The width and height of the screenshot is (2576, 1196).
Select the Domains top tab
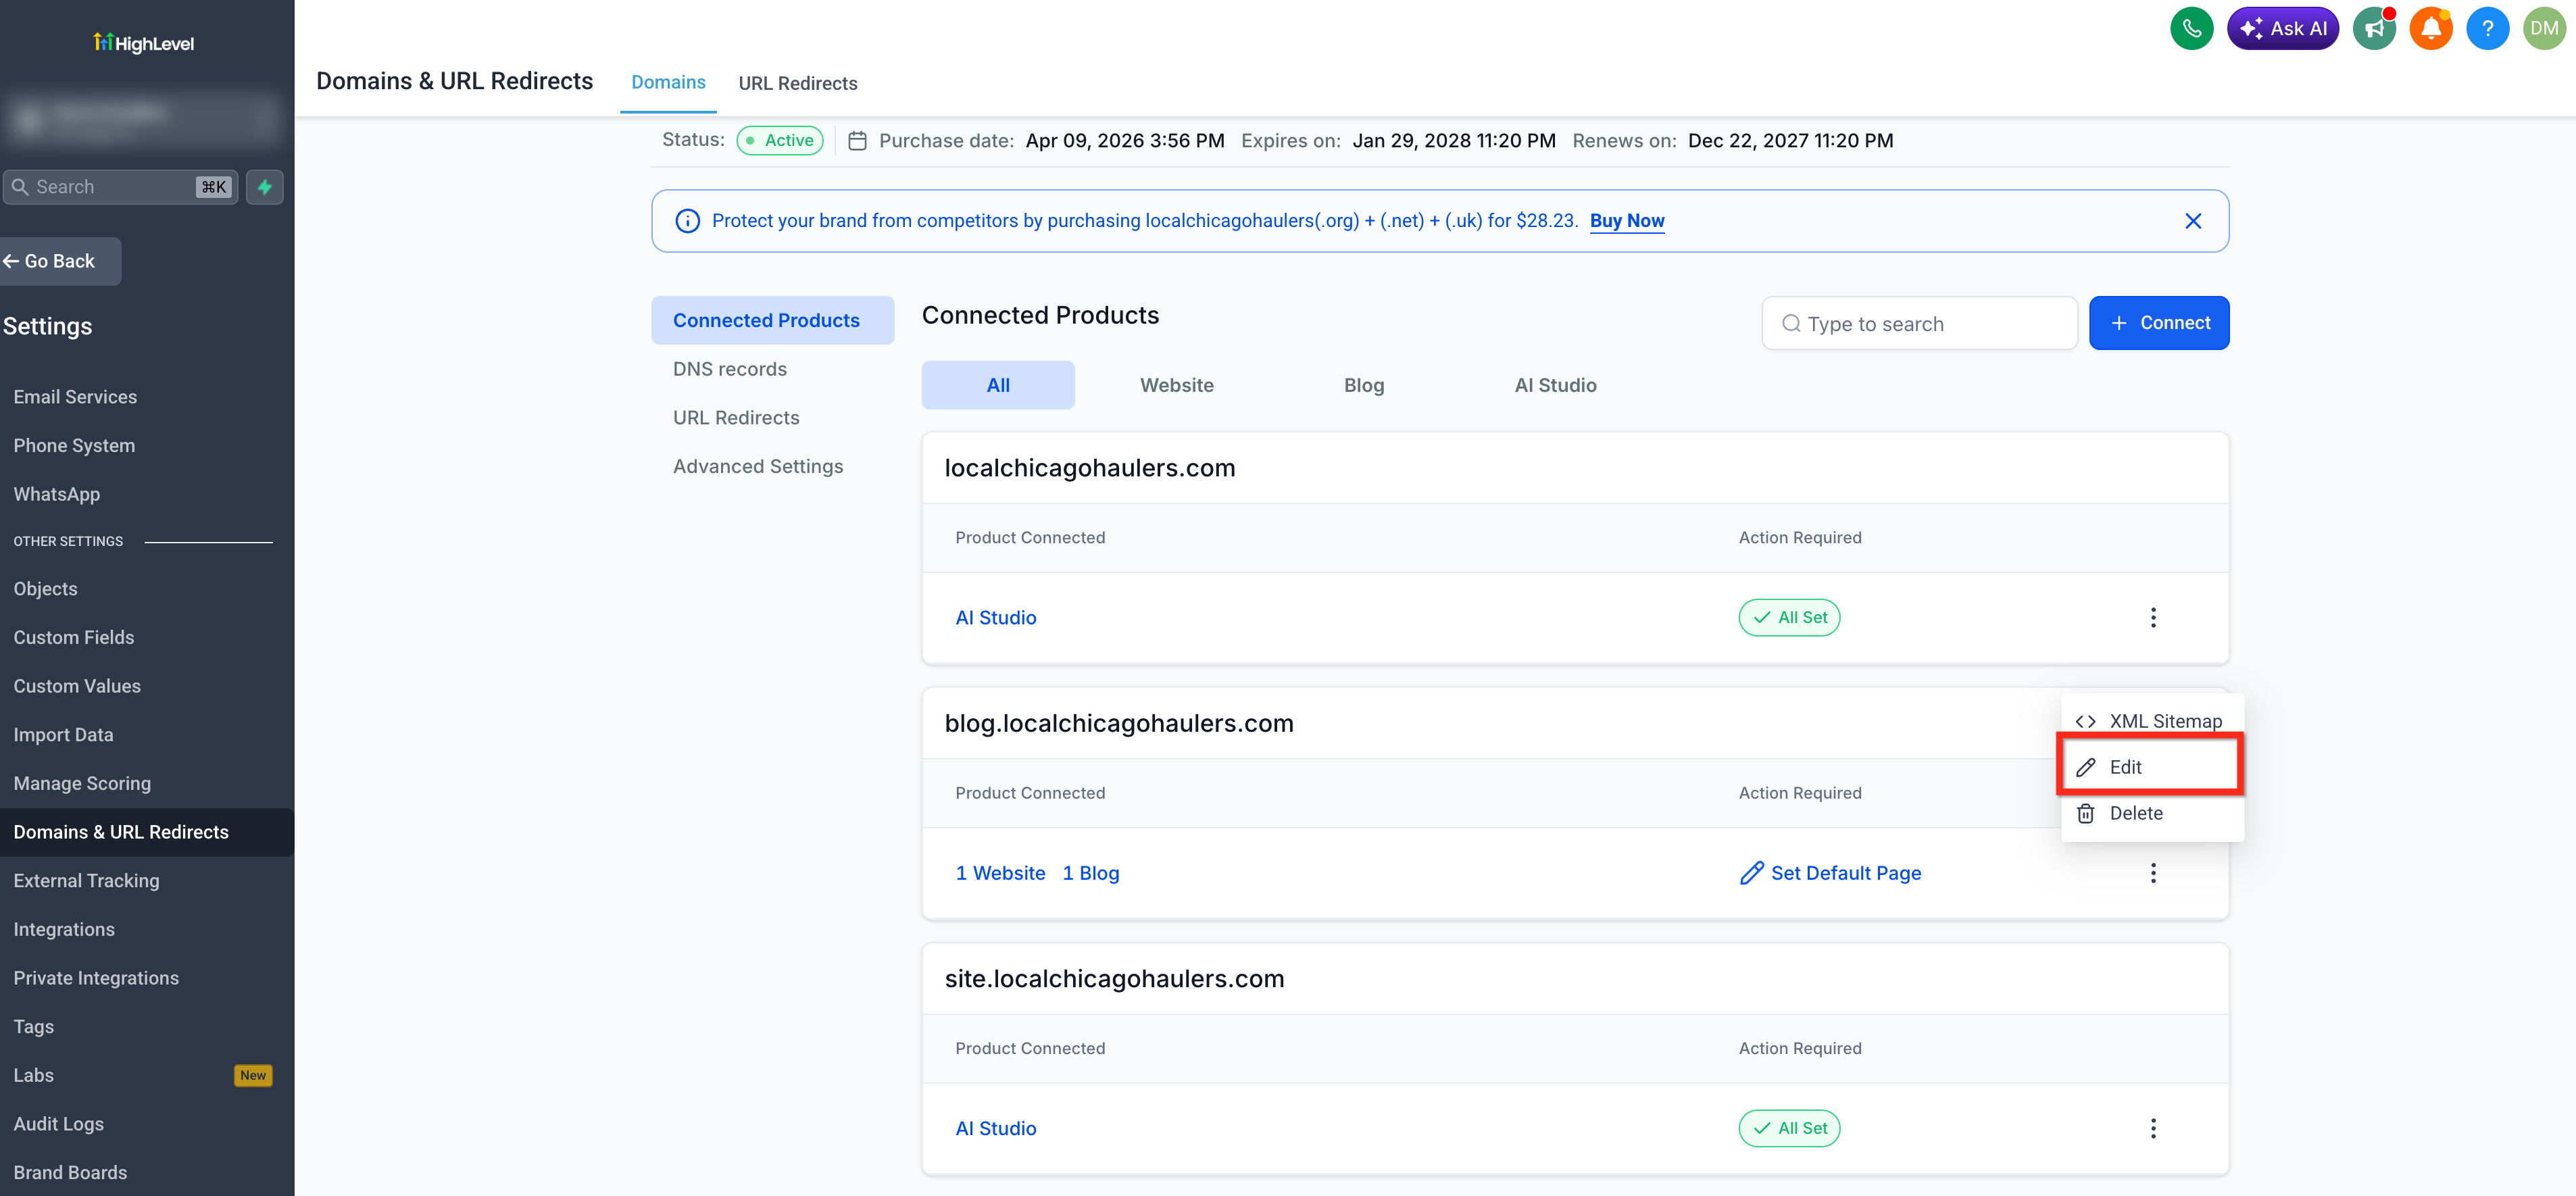click(x=668, y=82)
